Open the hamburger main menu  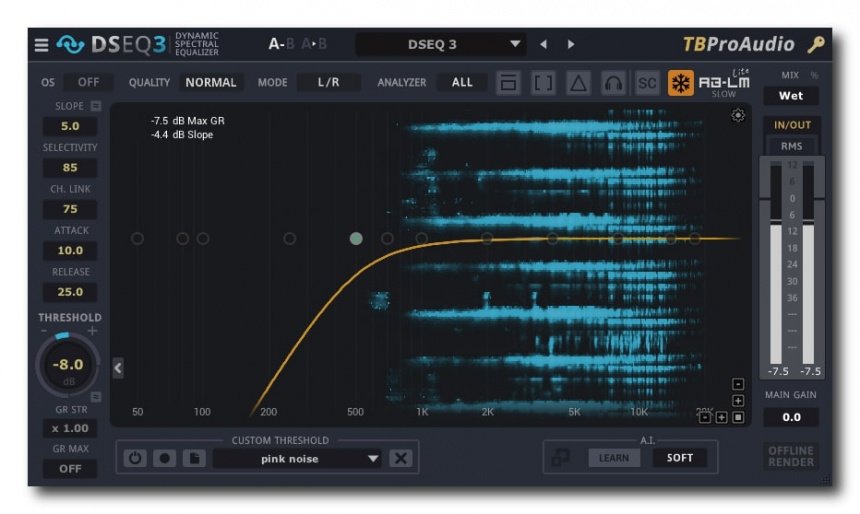(41, 44)
